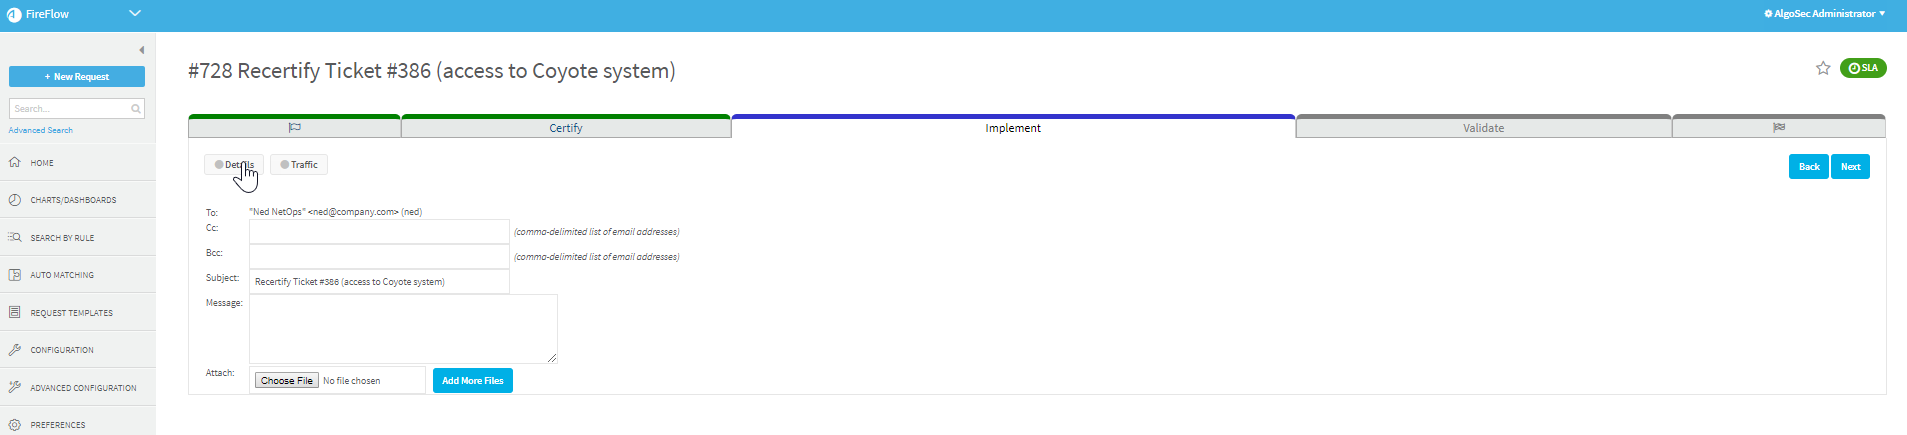Star this ticket as favorite
The width and height of the screenshot is (1907, 435).
[1822, 68]
